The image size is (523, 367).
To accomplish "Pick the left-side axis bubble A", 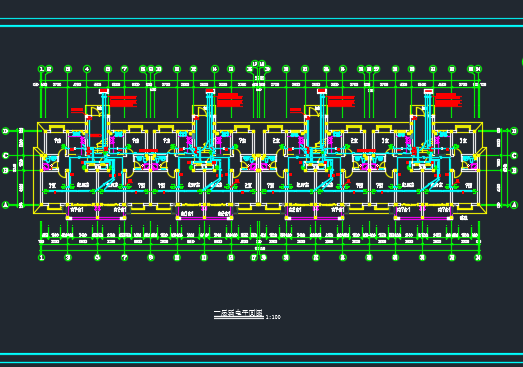I will coord(6,205).
